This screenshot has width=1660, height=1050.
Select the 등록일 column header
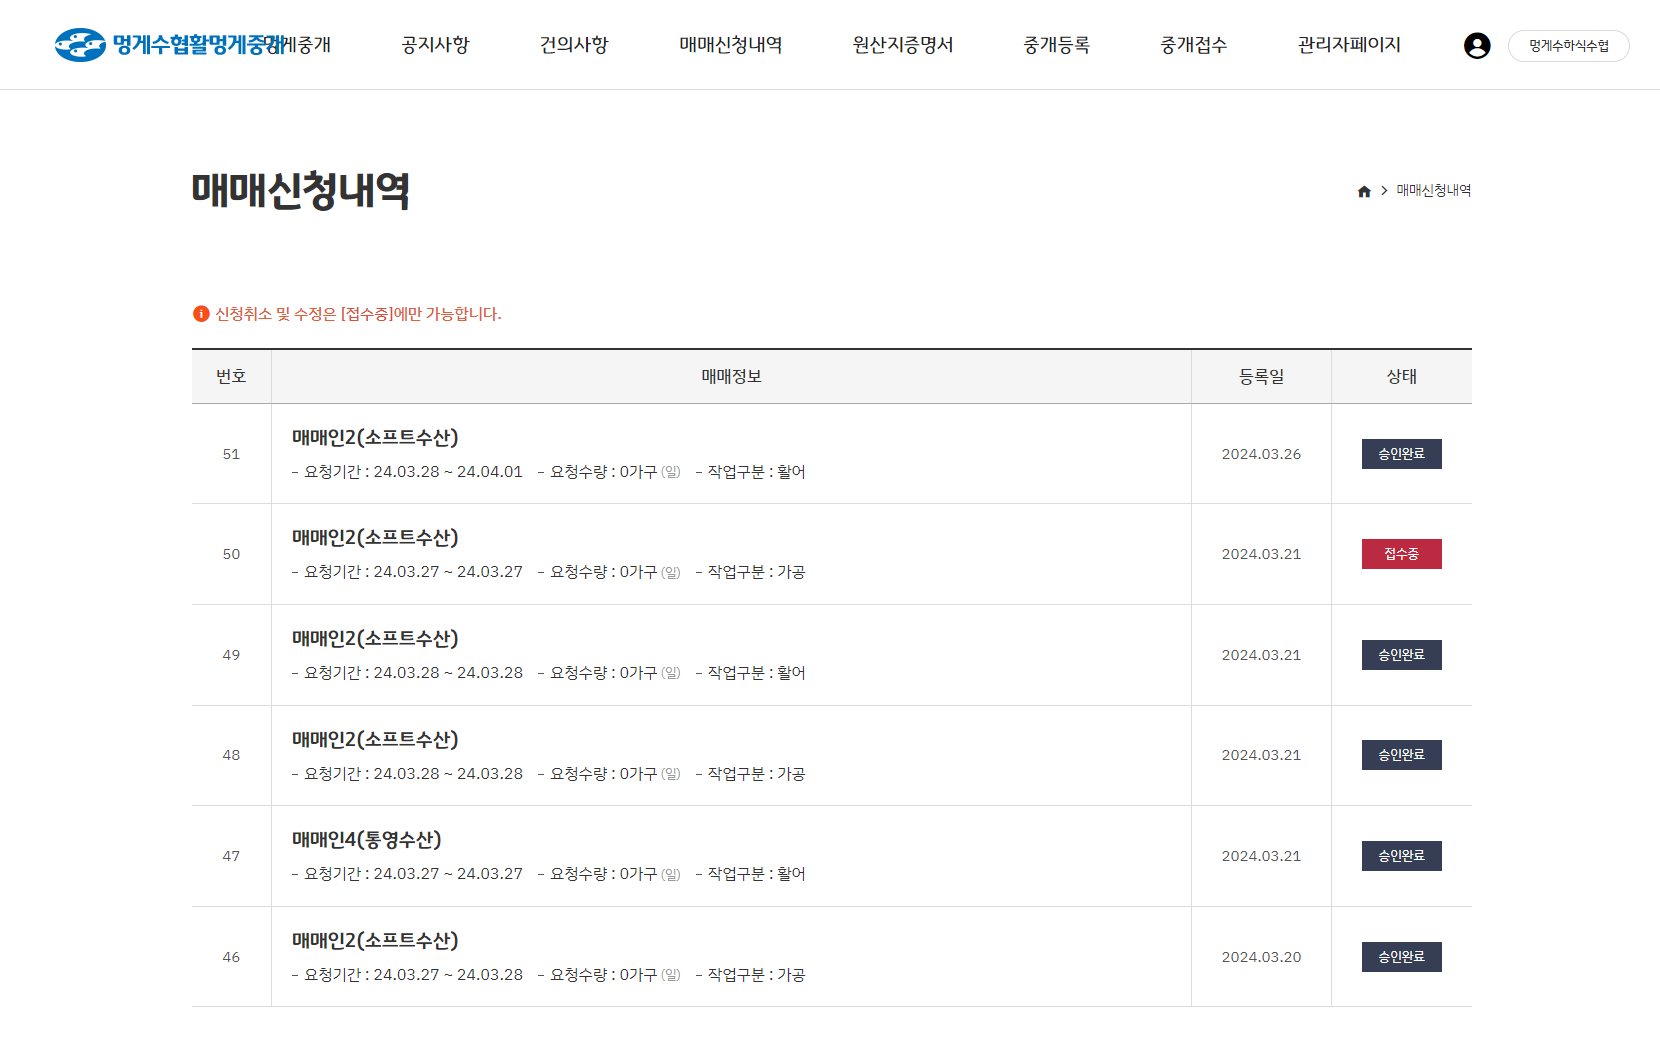1261,377
